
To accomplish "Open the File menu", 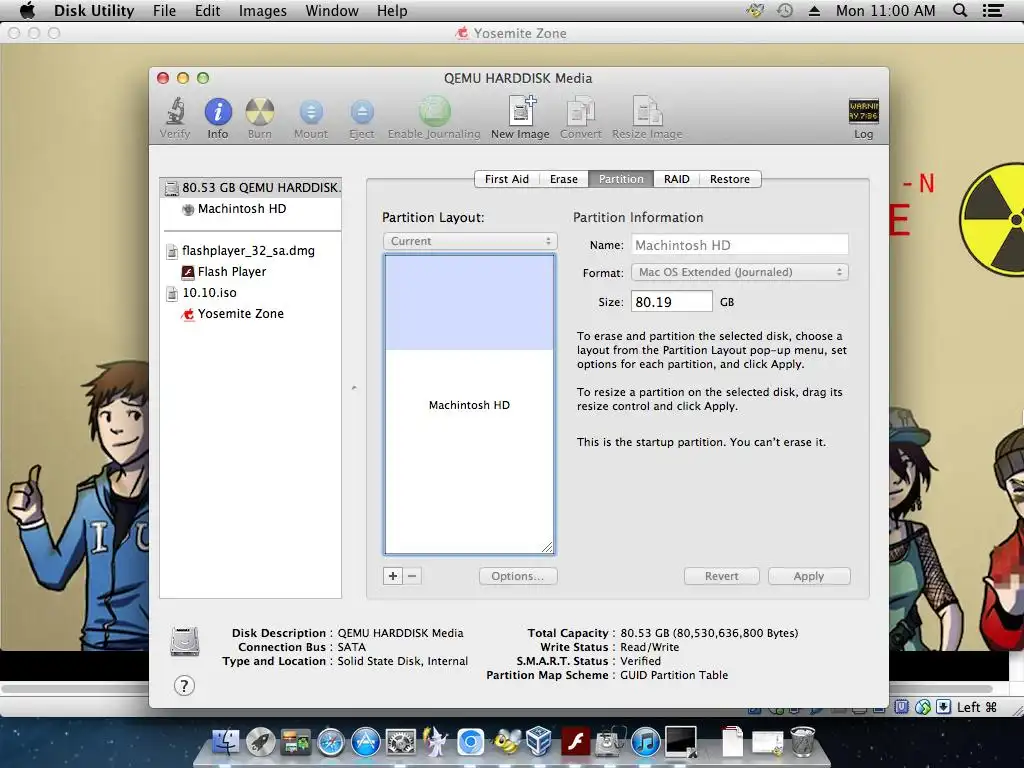I will click(164, 10).
